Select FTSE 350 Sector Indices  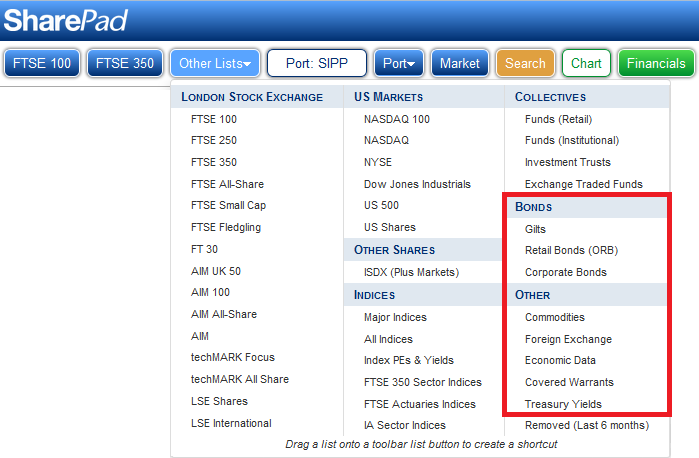[423, 382]
